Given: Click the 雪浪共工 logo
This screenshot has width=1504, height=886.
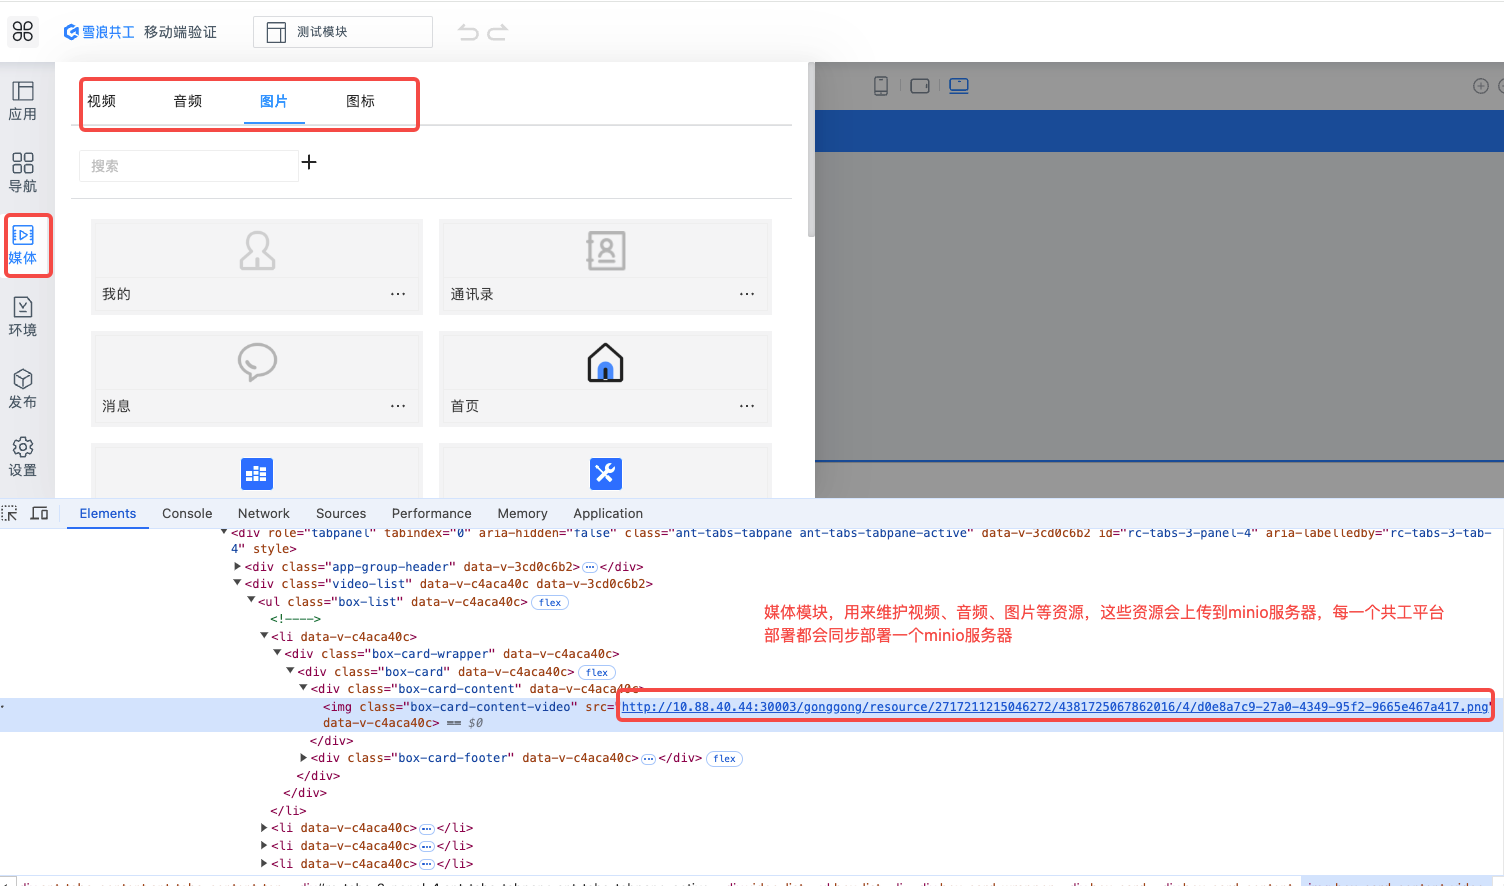Looking at the screenshot, I should [x=99, y=32].
